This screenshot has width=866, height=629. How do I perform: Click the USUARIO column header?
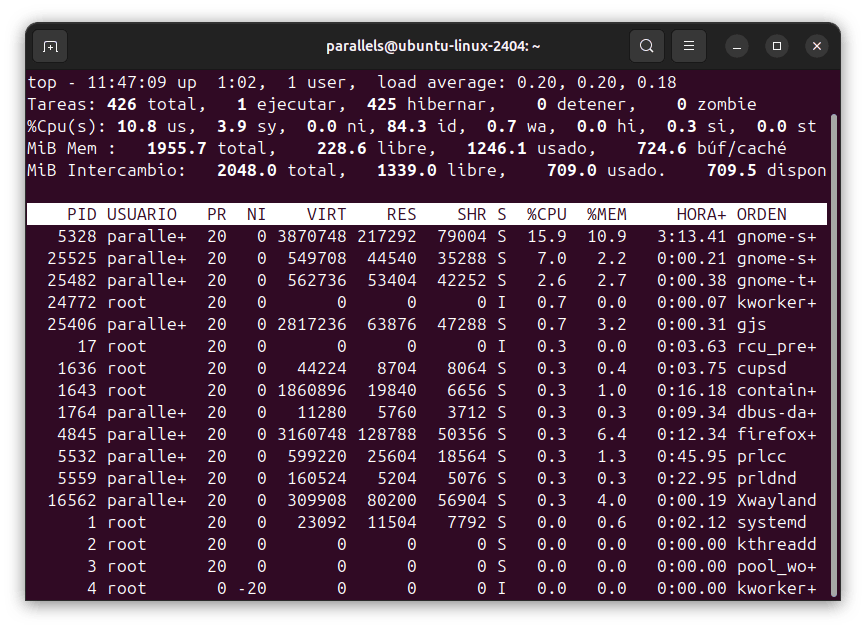142,214
